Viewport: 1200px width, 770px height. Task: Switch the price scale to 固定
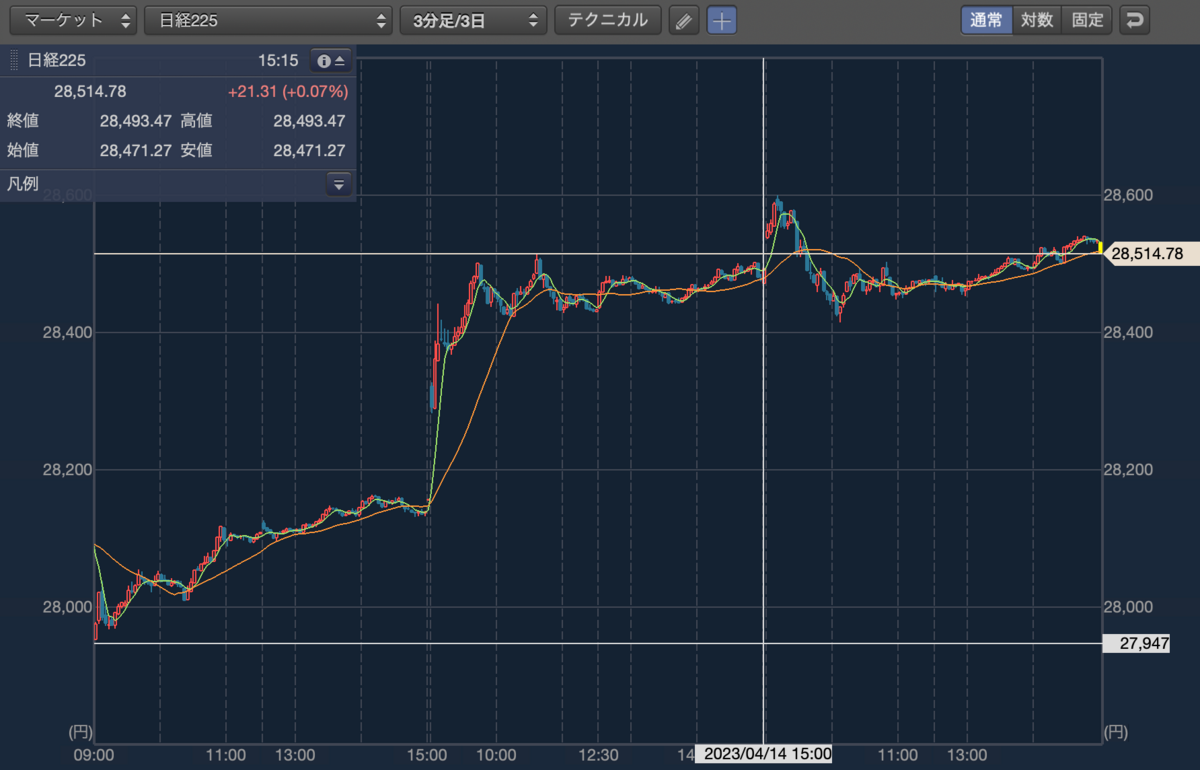(1087, 20)
